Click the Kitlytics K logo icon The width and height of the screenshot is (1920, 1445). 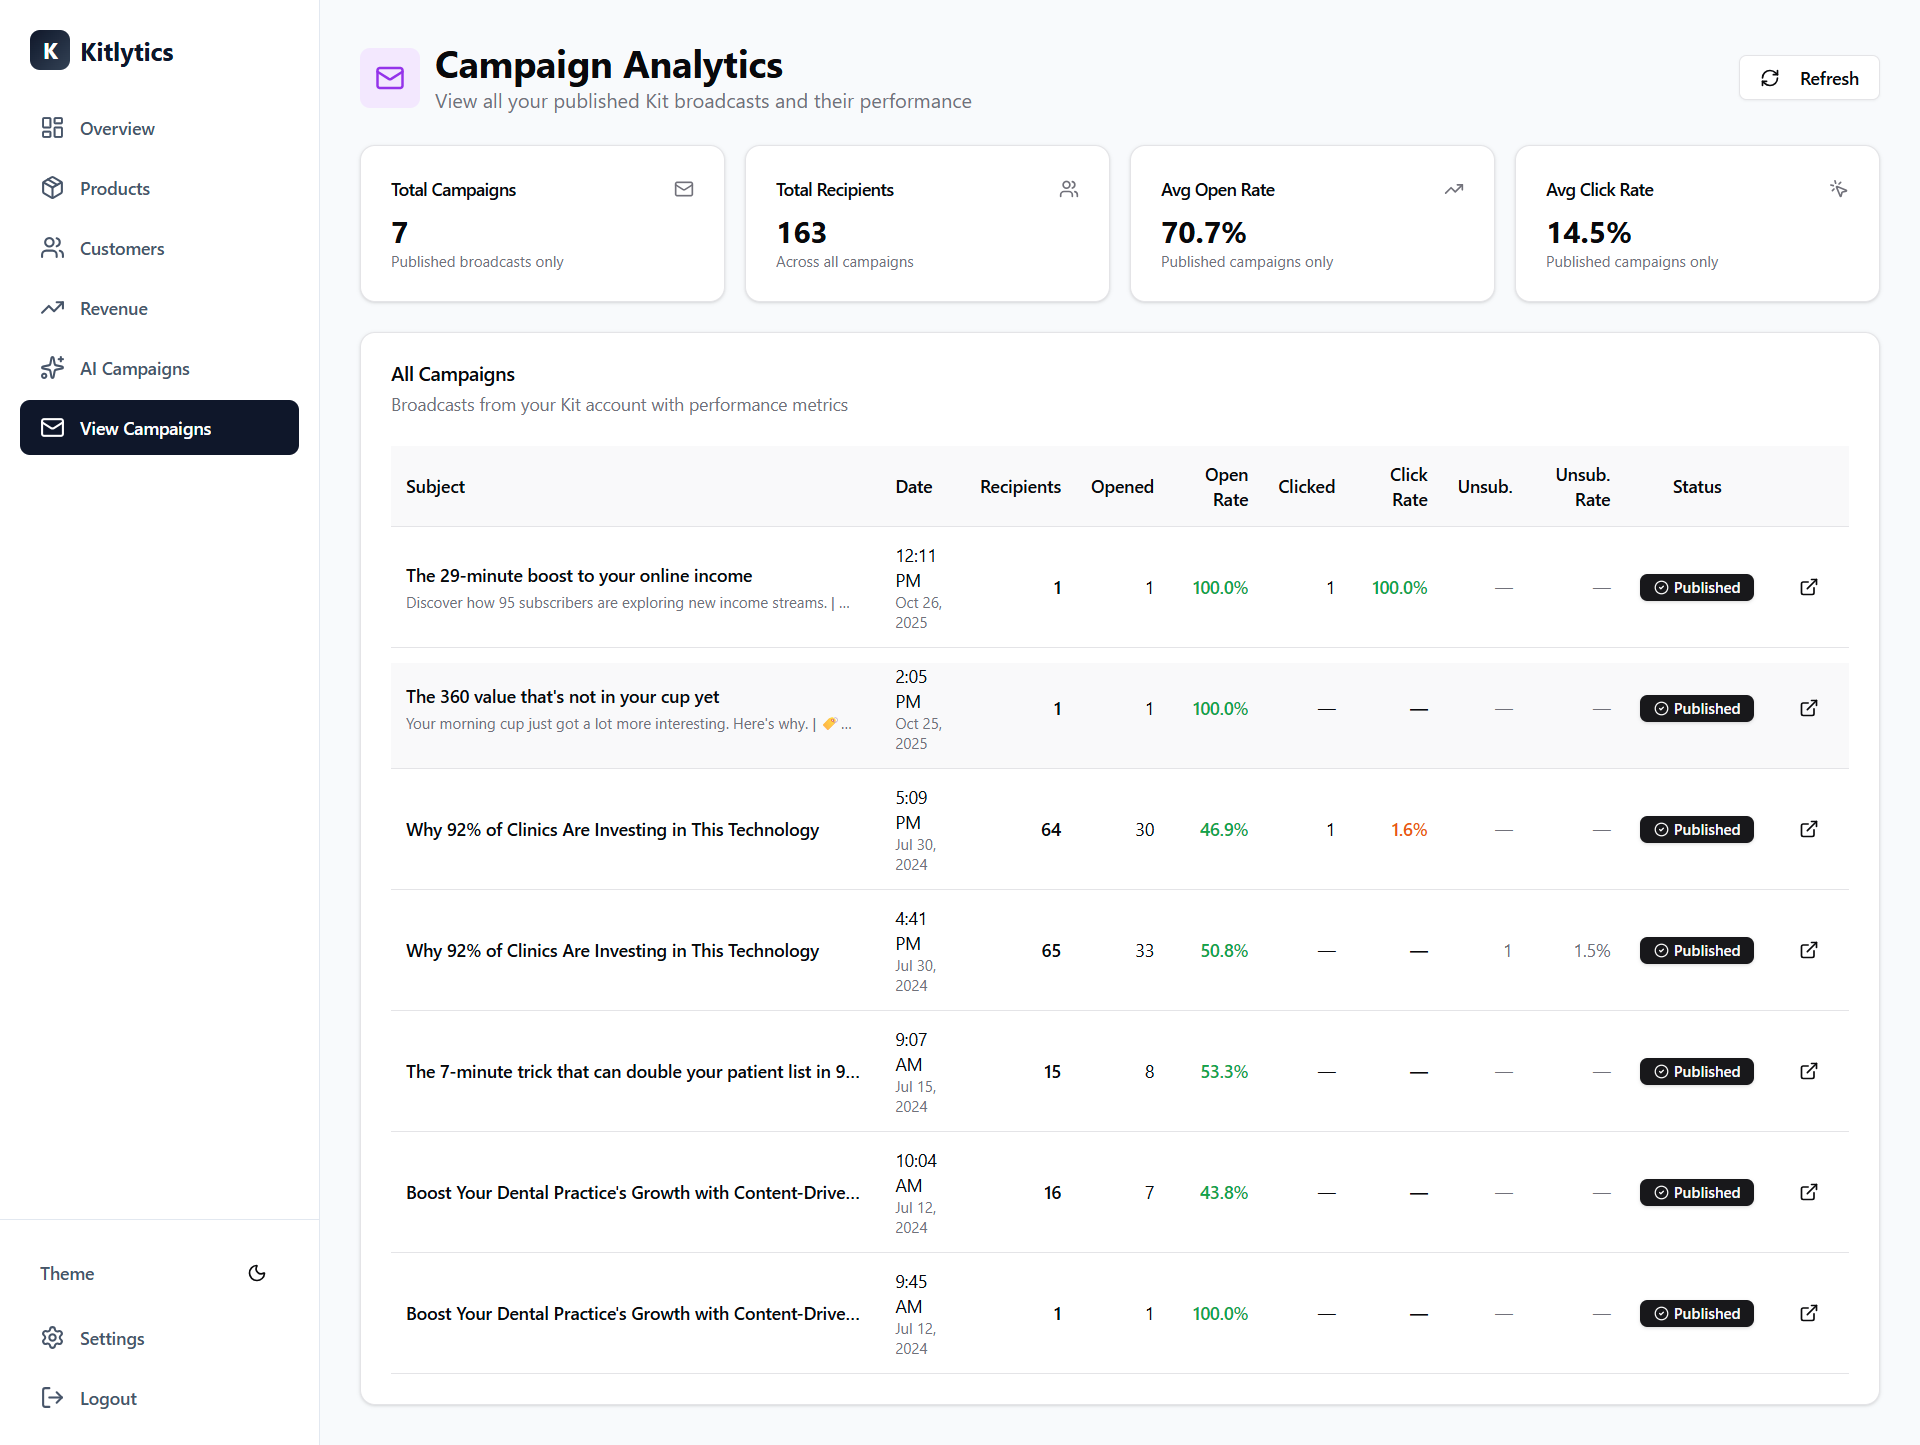[x=50, y=51]
